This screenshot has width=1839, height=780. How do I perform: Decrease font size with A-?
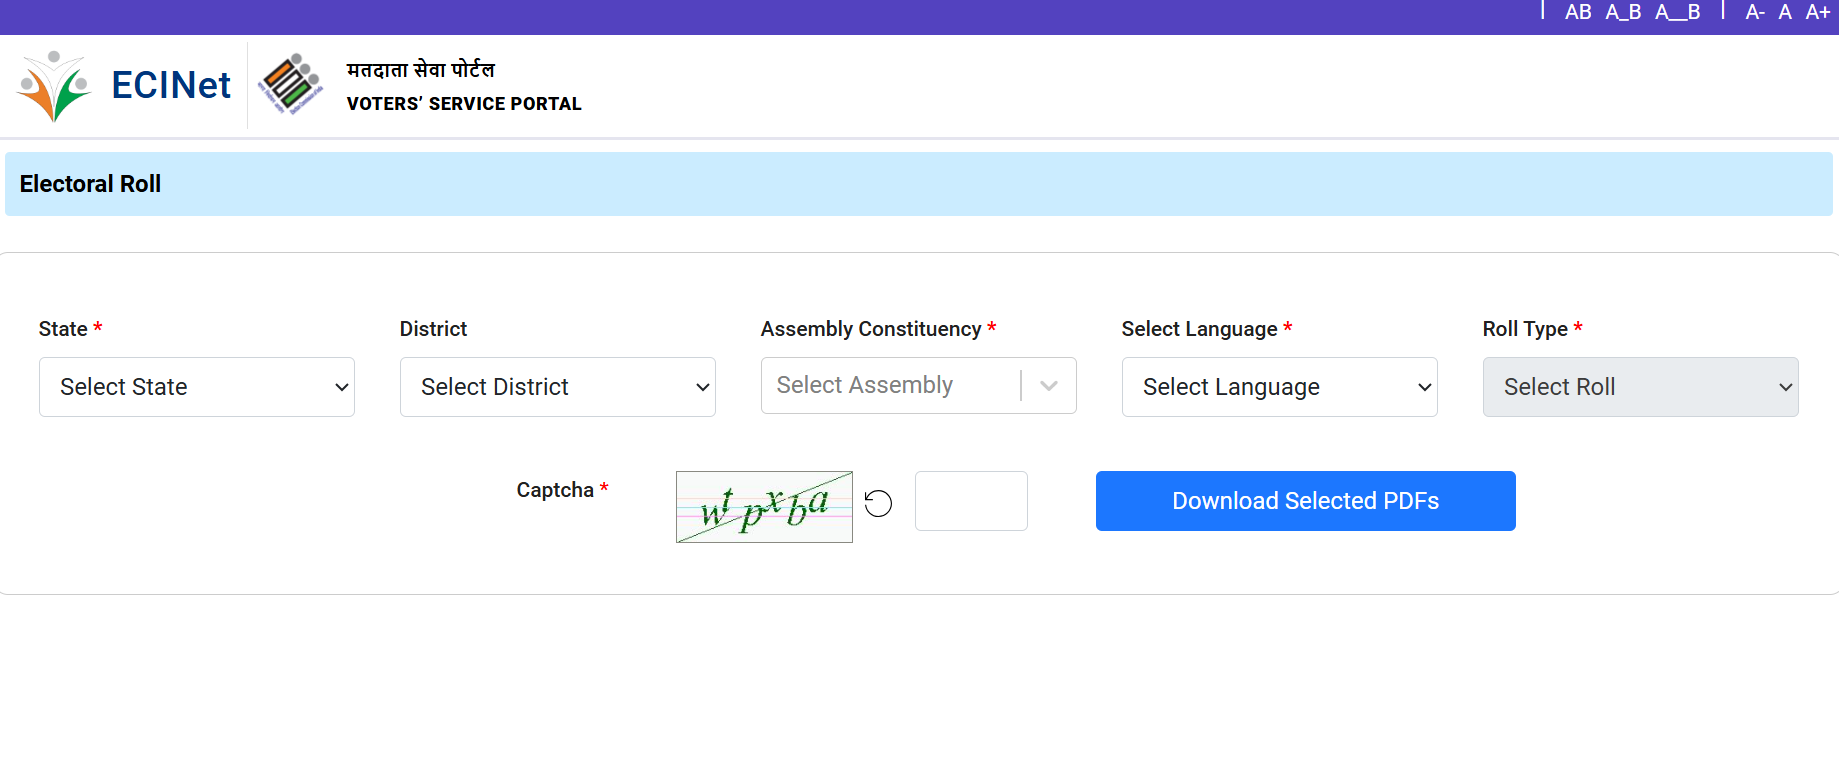[1754, 12]
